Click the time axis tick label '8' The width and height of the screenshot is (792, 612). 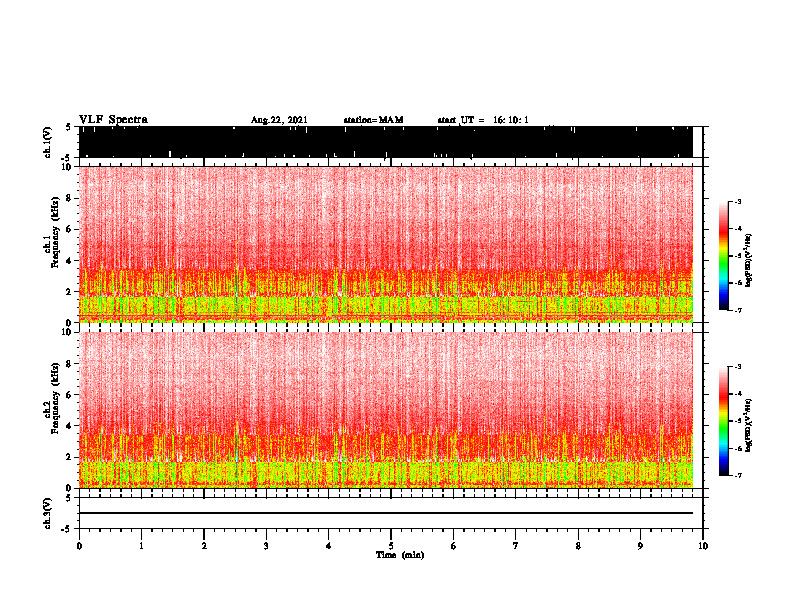coord(578,546)
